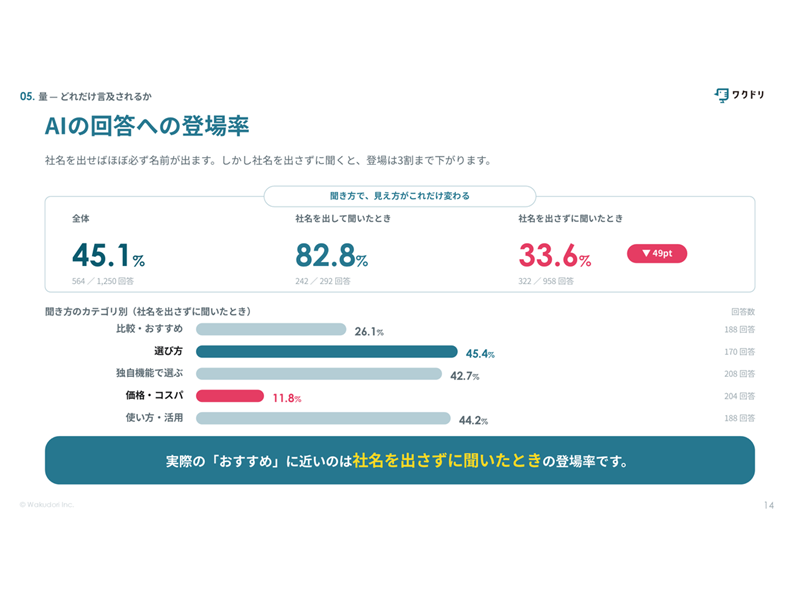Click the '独自機能で選ぶ' row label
Image resolution: width=800 pixels, height=600 pixels.
(x=149, y=373)
